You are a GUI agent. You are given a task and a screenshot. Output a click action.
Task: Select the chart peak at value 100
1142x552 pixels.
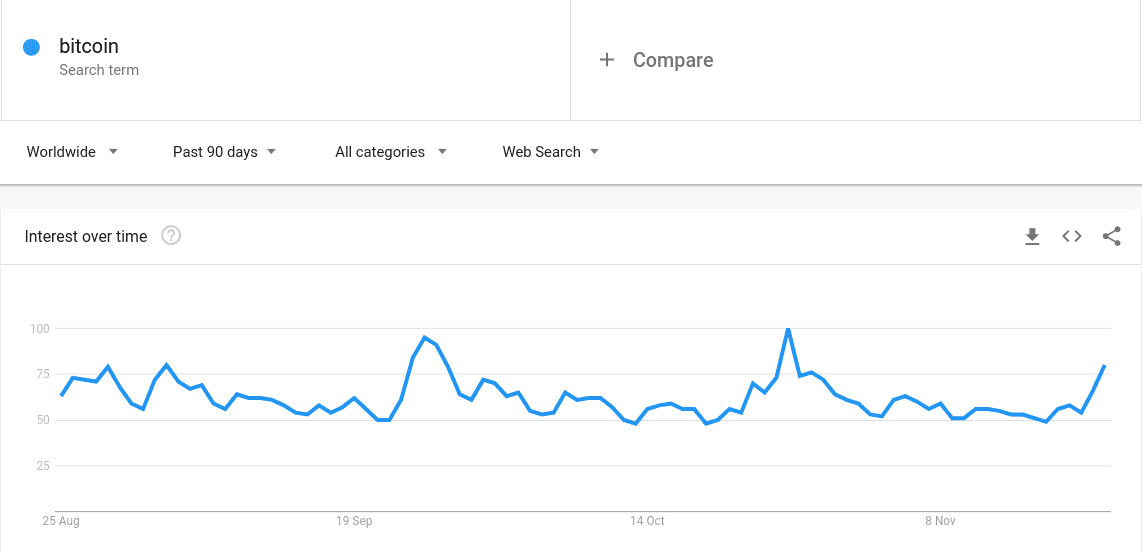[x=788, y=329]
